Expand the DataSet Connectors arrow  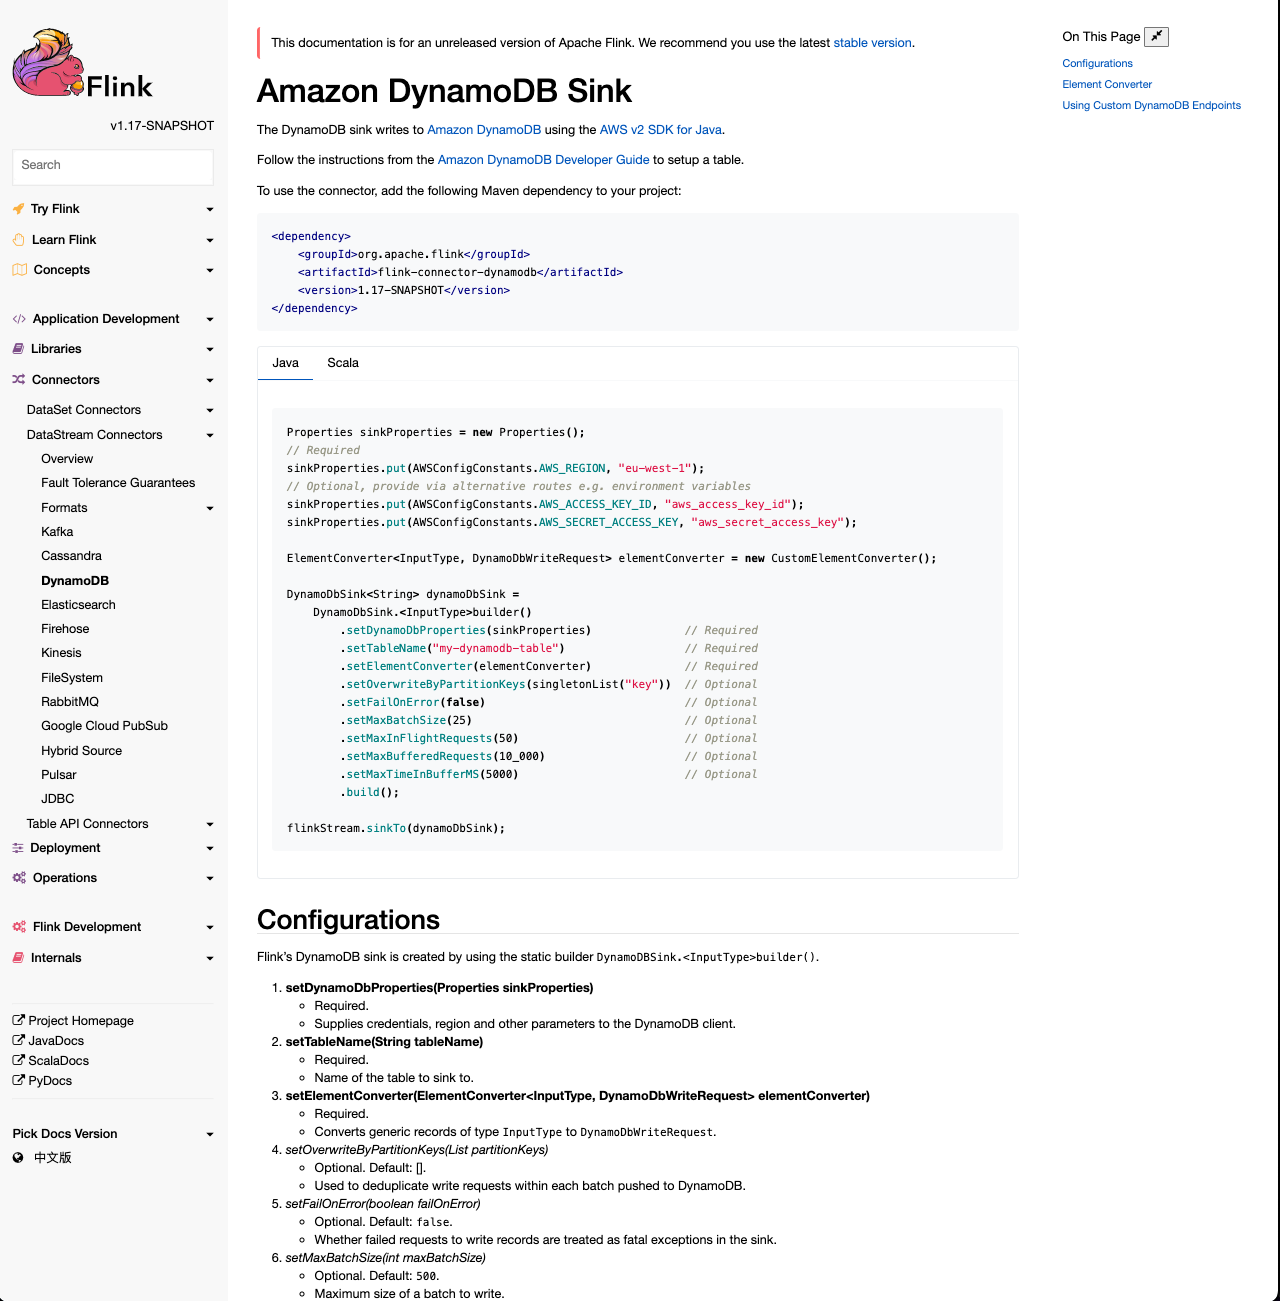pyautogui.click(x=210, y=410)
